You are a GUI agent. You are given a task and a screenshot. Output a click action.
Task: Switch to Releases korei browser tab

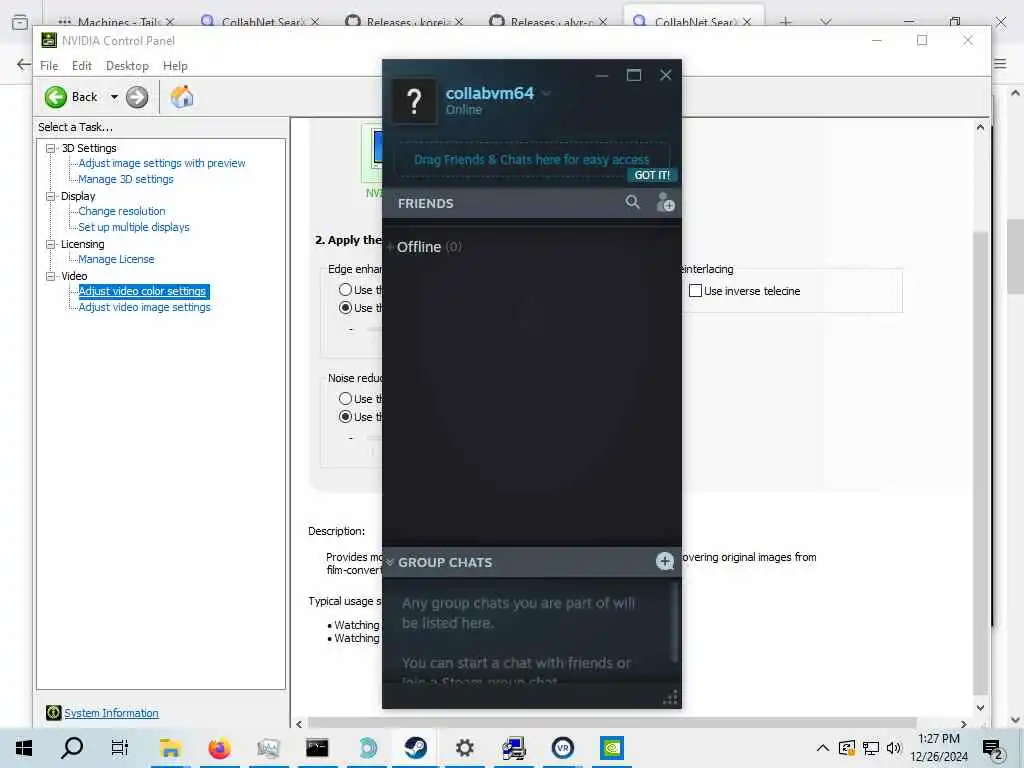(405, 22)
